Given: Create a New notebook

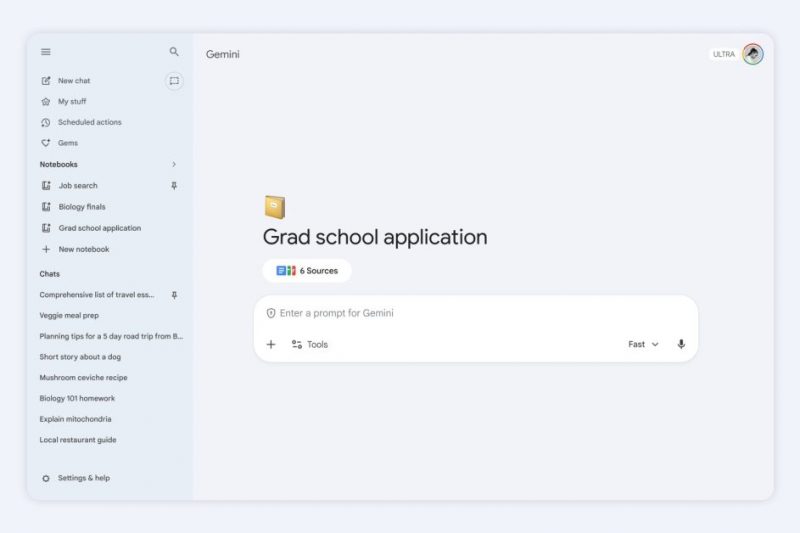Looking at the screenshot, I should (x=83, y=249).
